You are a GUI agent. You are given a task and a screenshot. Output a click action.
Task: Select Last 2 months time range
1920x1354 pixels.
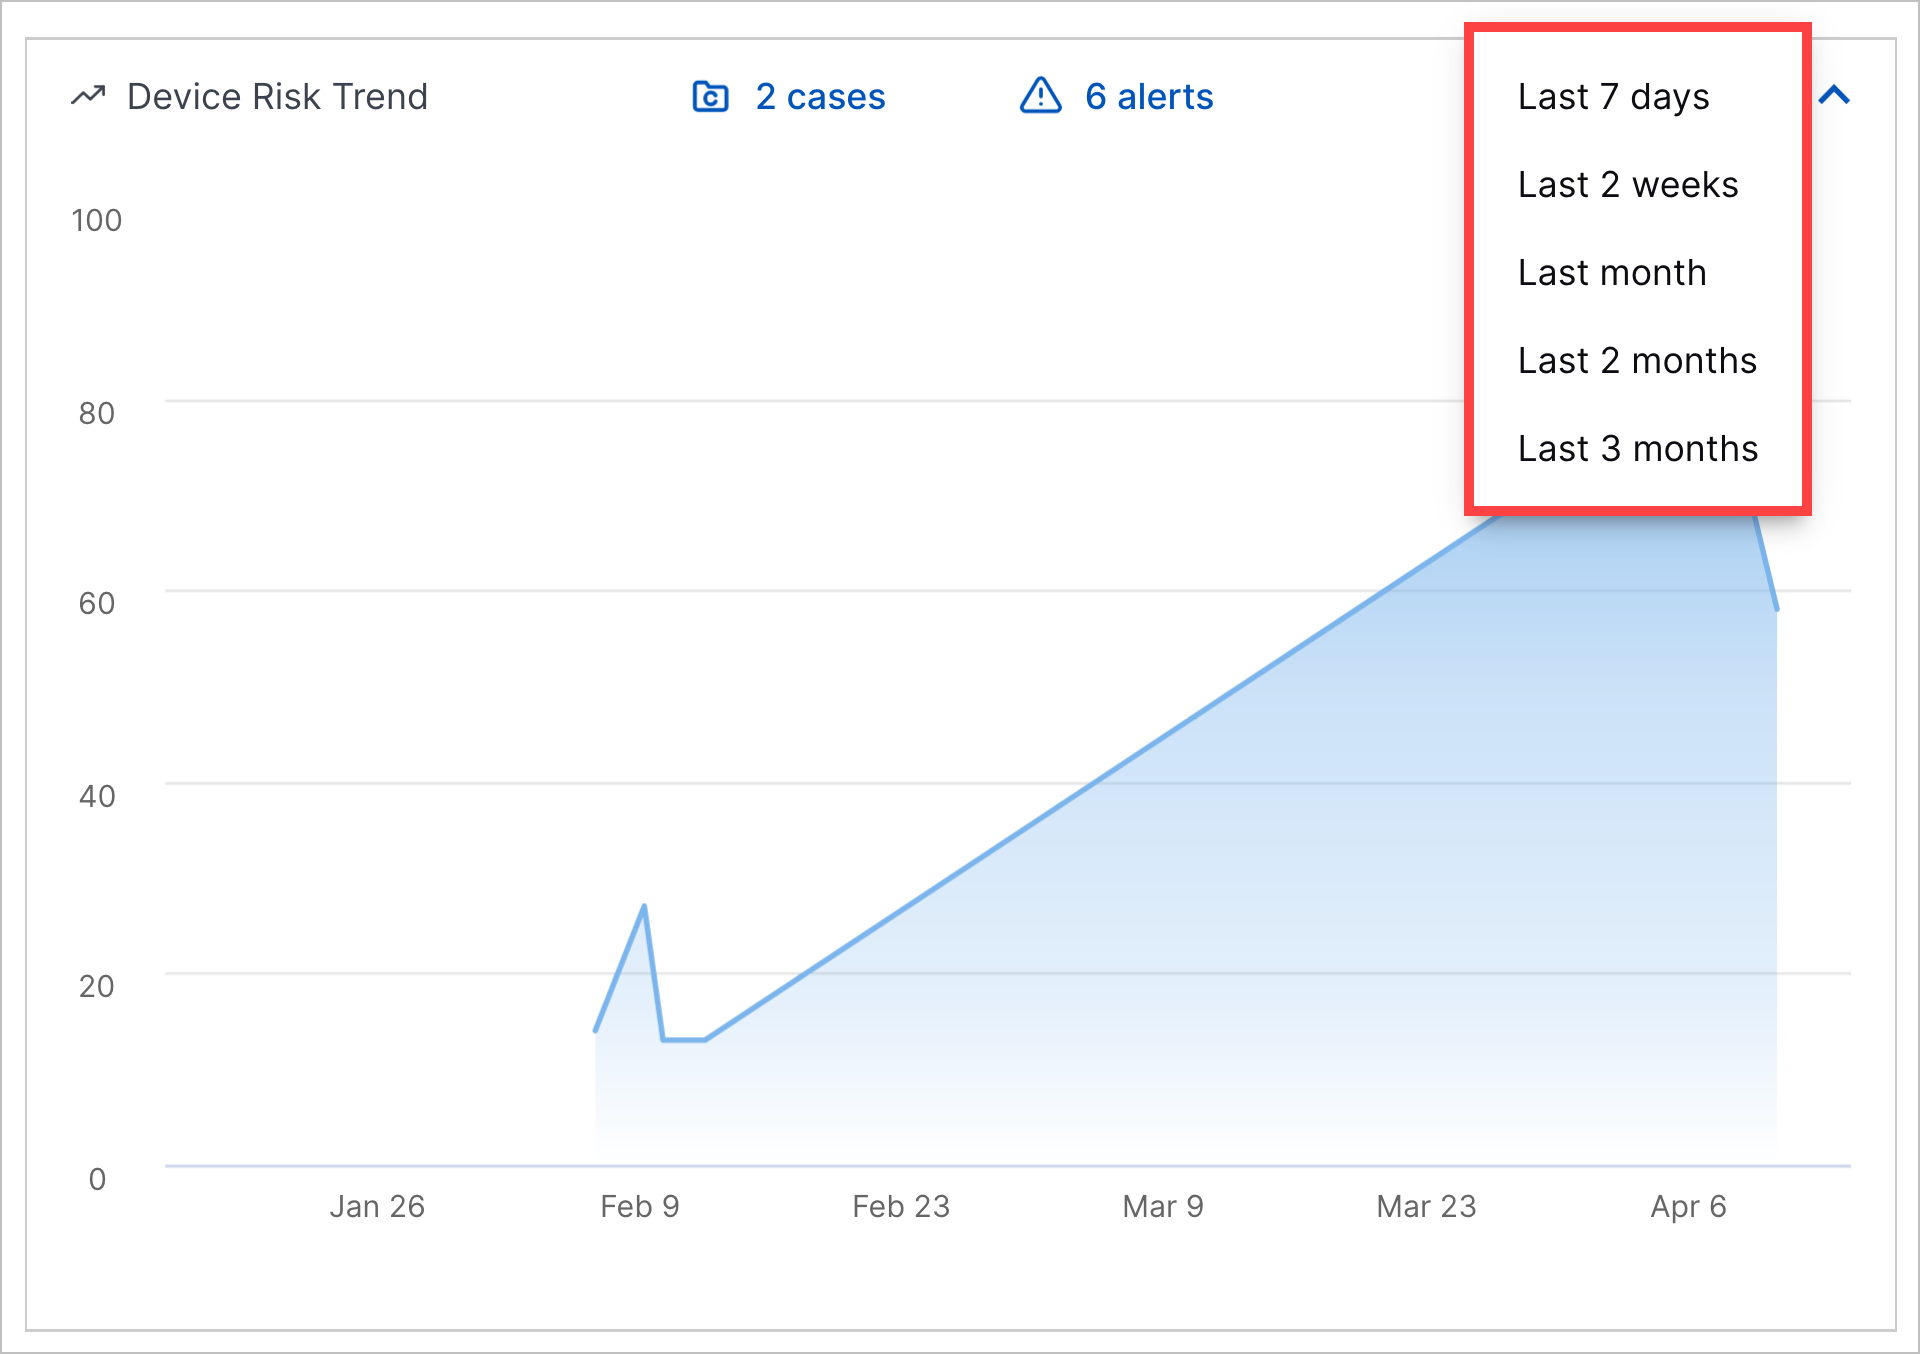coord(1636,360)
